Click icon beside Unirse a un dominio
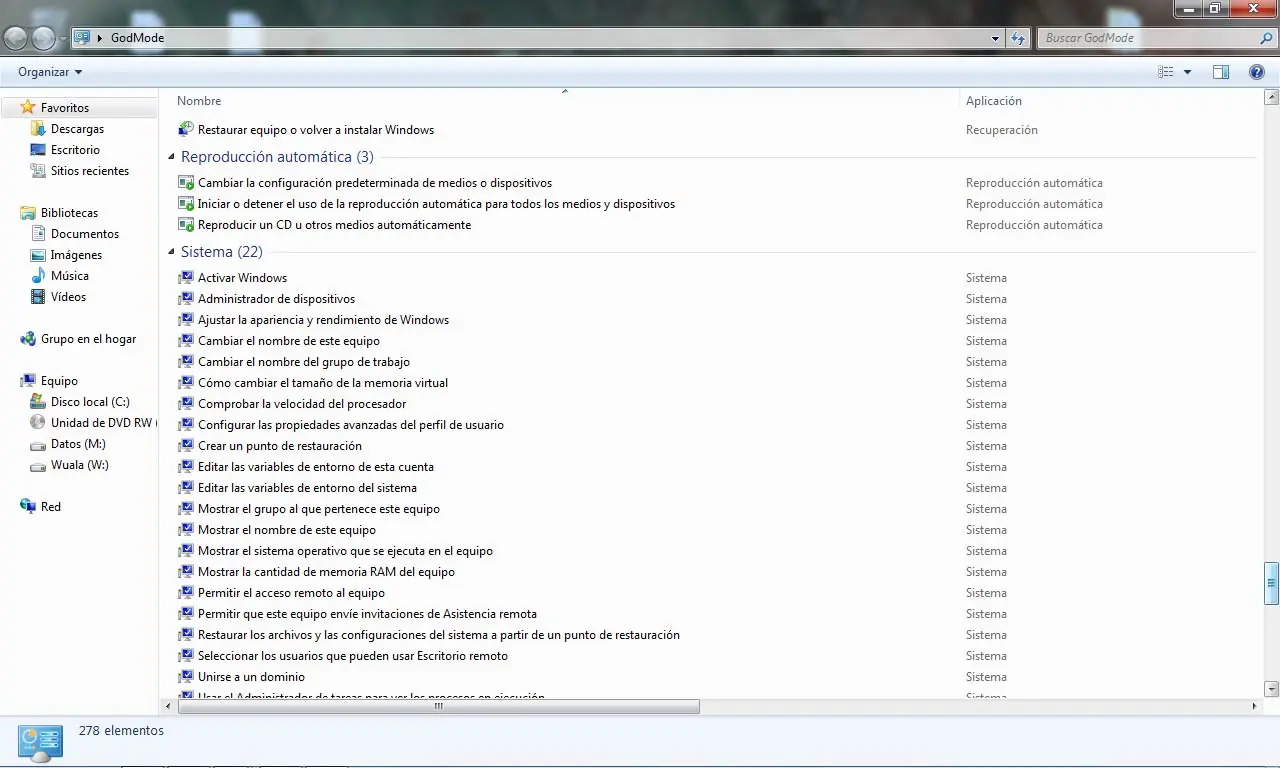The image size is (1280, 768). tap(186, 677)
